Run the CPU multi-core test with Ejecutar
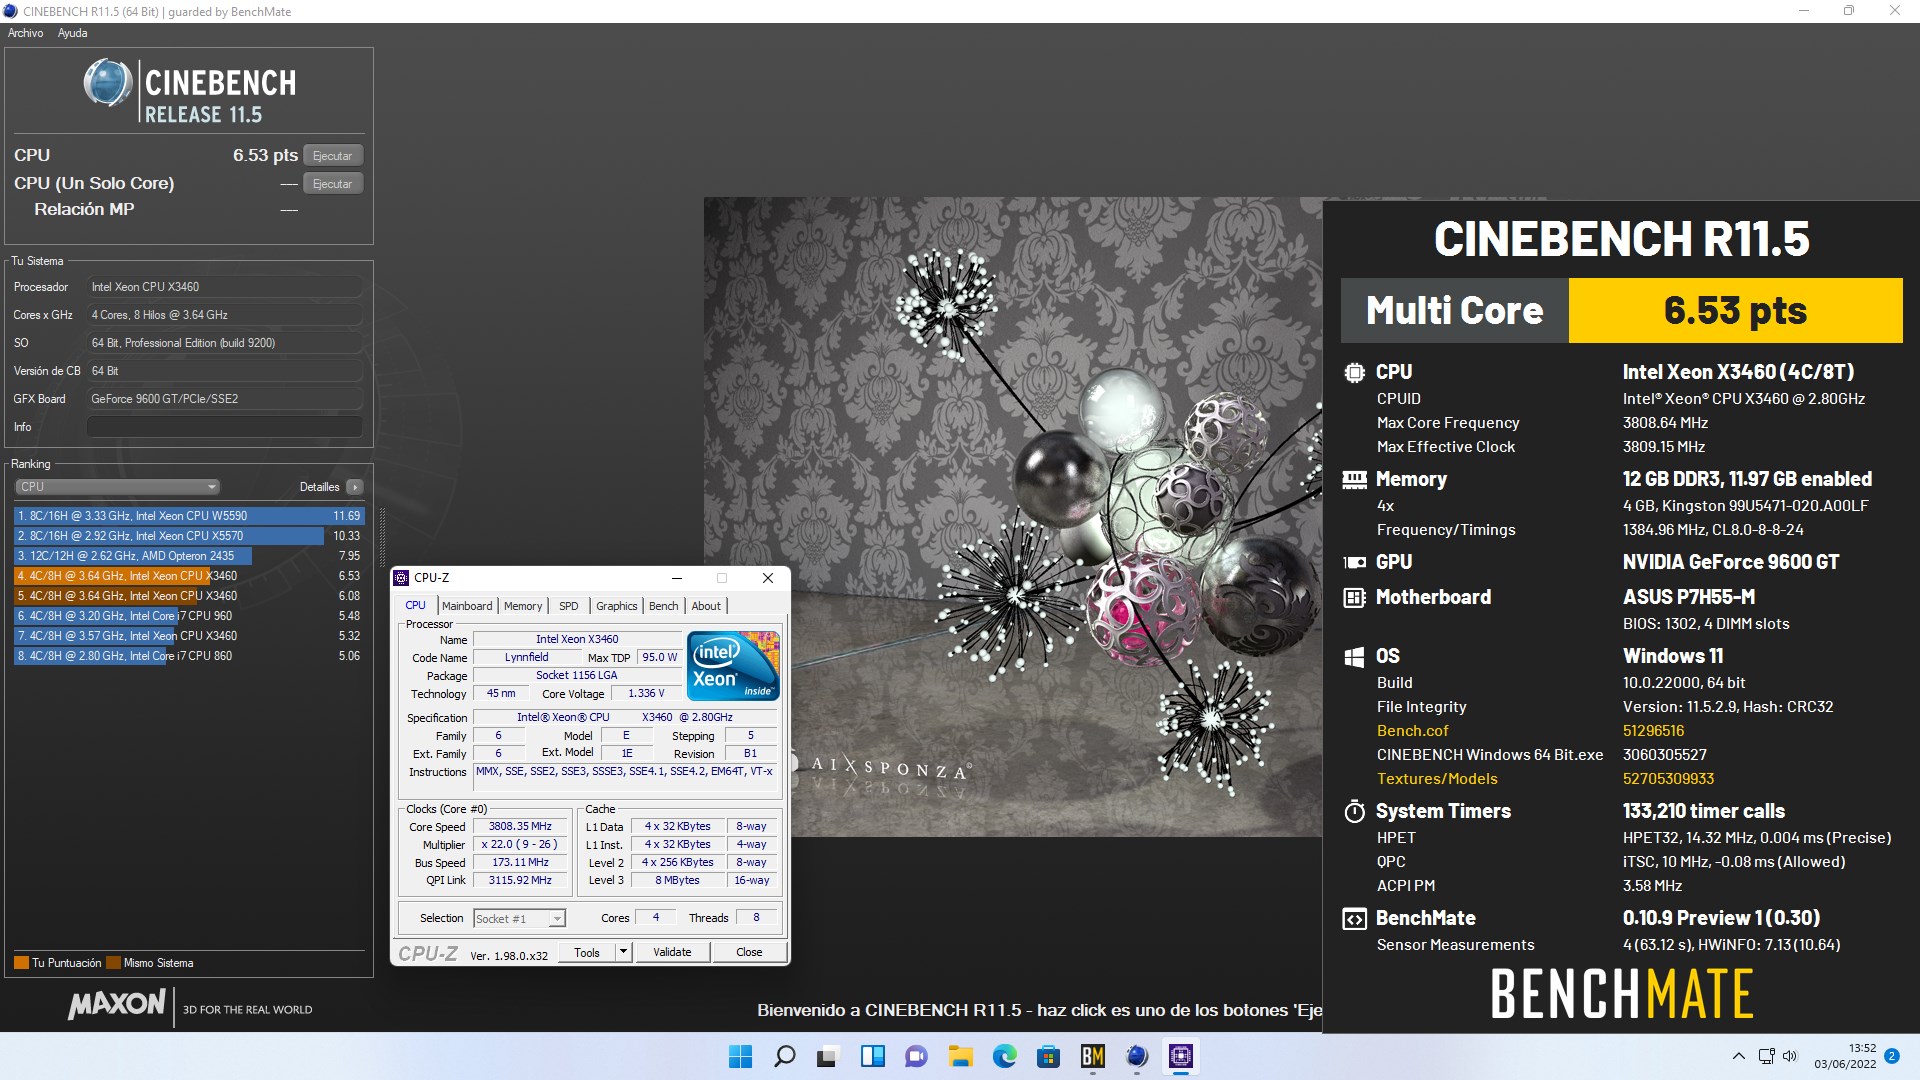 (x=333, y=156)
